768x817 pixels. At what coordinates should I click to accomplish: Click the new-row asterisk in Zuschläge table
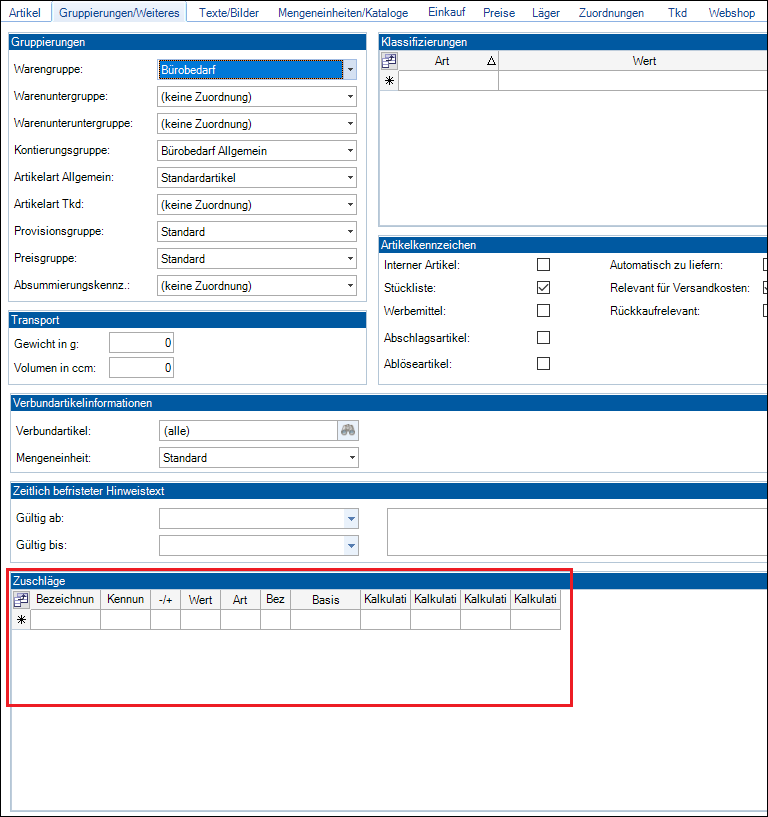21,620
